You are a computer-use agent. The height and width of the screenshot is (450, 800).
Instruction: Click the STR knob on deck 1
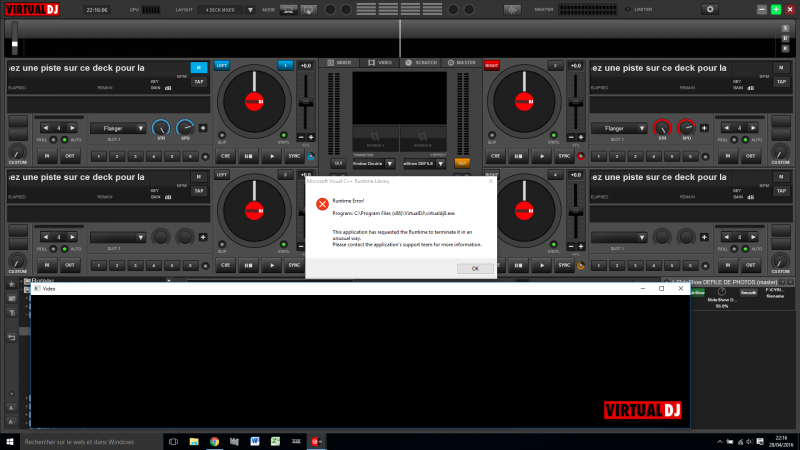(x=161, y=128)
